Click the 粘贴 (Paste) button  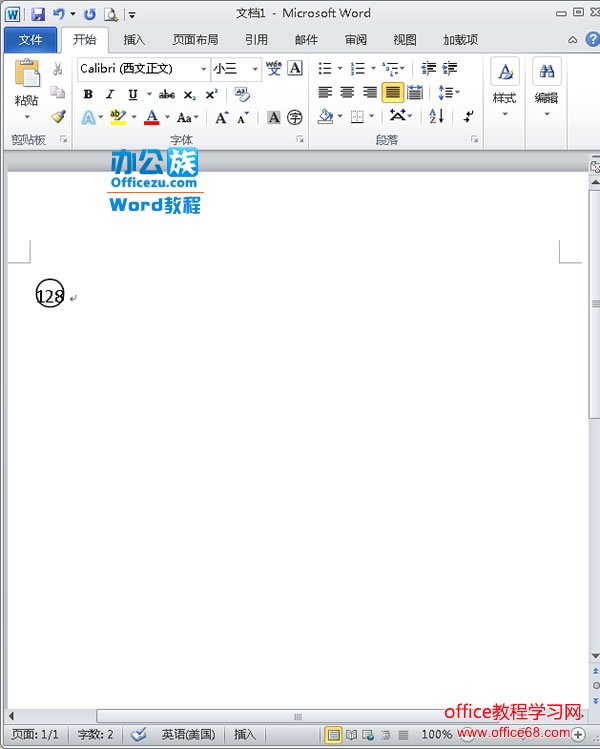click(x=27, y=85)
